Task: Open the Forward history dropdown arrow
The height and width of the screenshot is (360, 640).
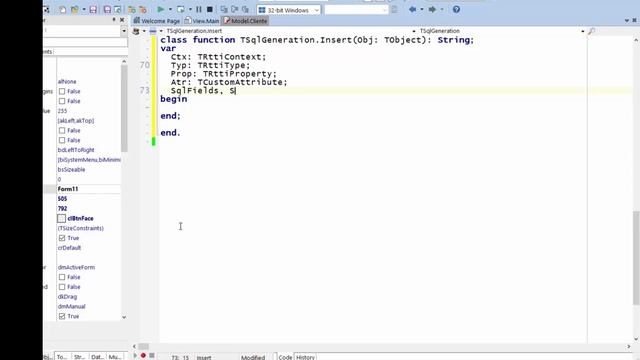Action: coord(442,9)
